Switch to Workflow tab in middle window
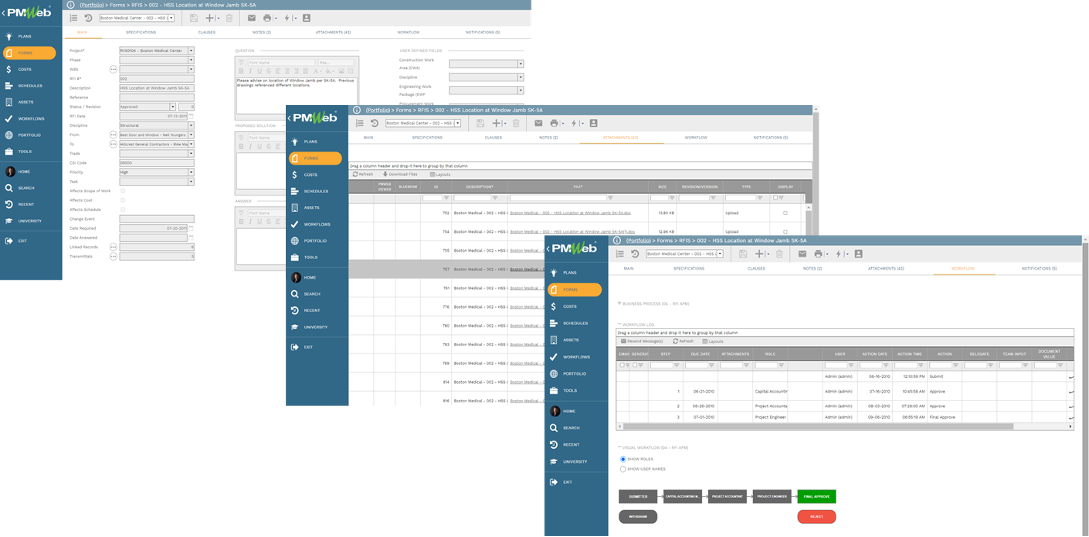The width and height of the screenshot is (1089, 537). (x=696, y=138)
